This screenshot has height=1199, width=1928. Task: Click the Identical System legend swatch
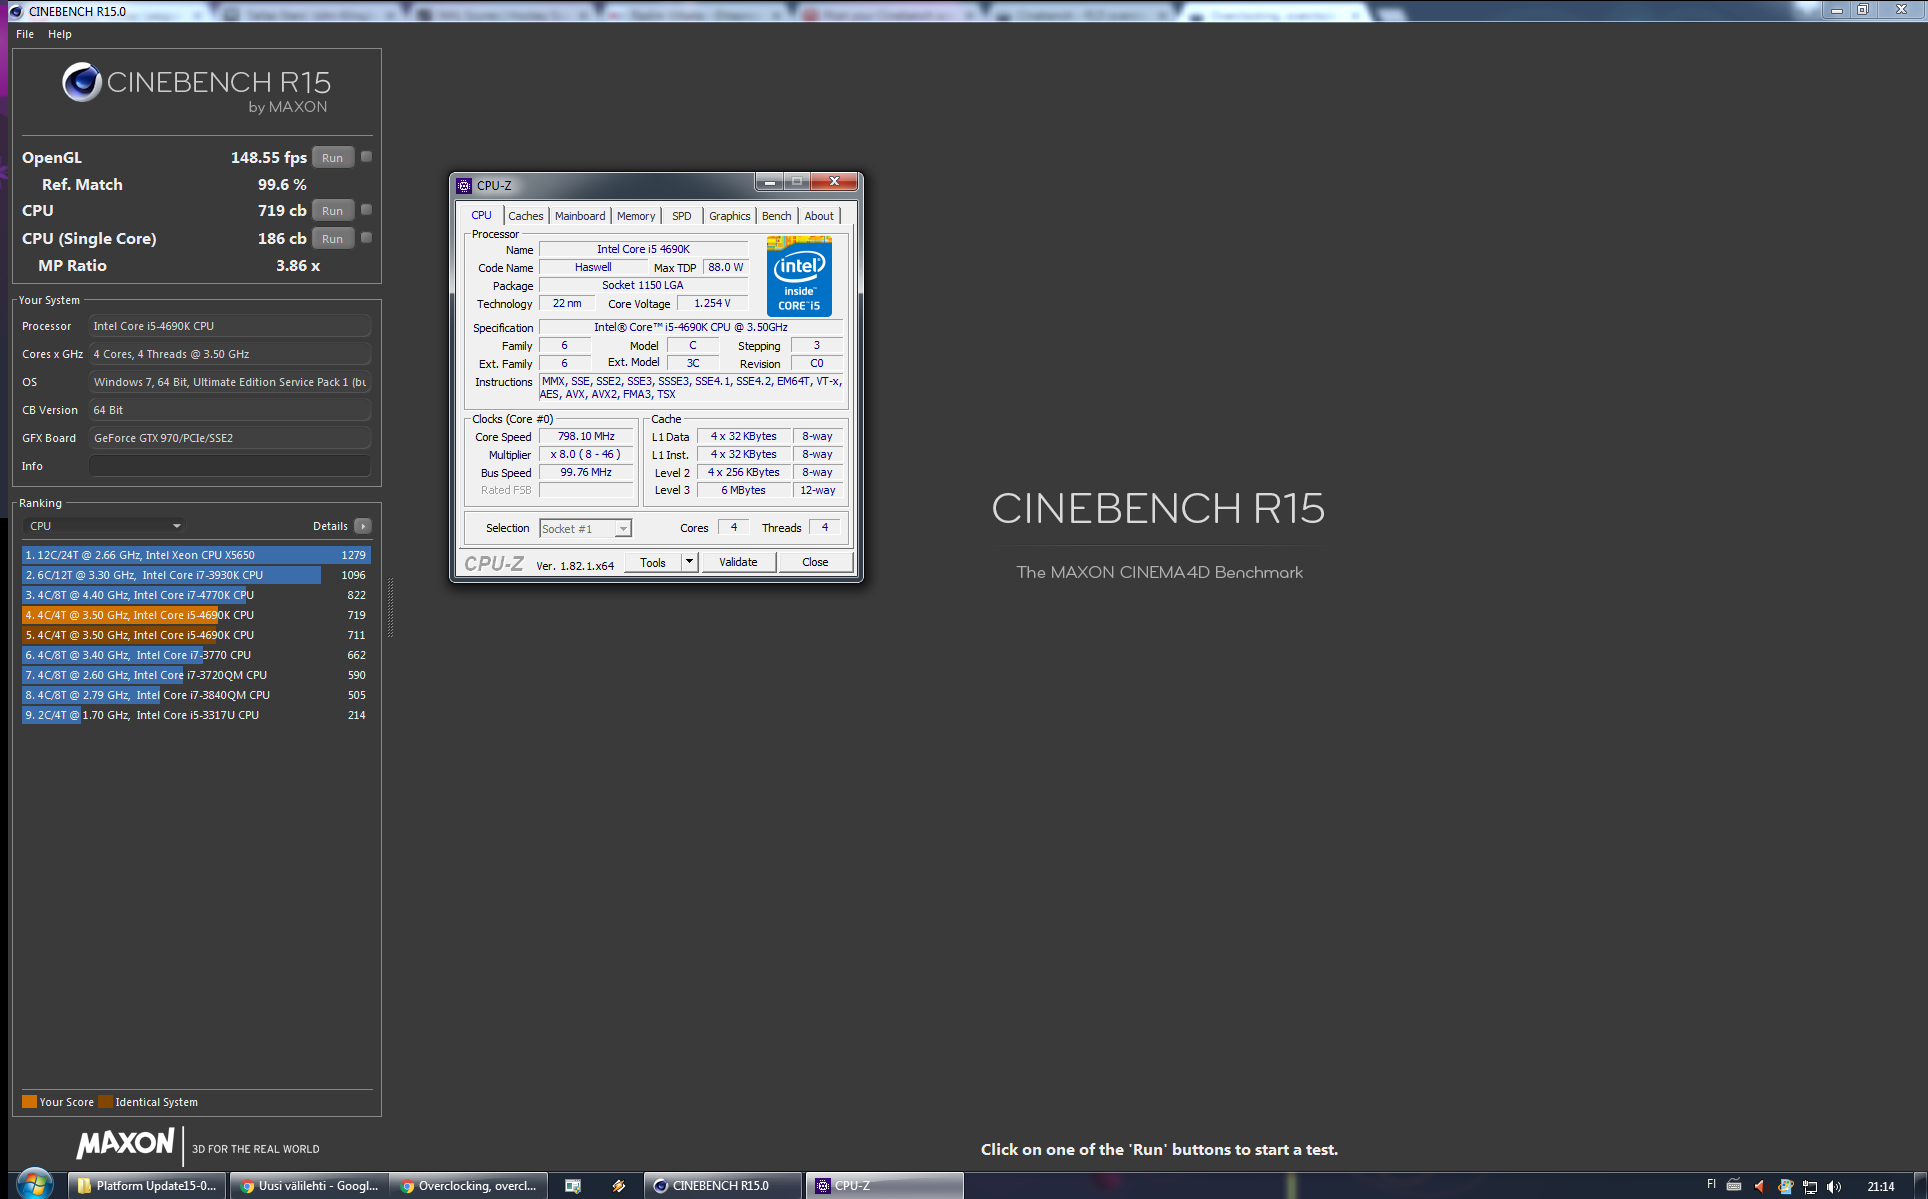click(105, 1102)
